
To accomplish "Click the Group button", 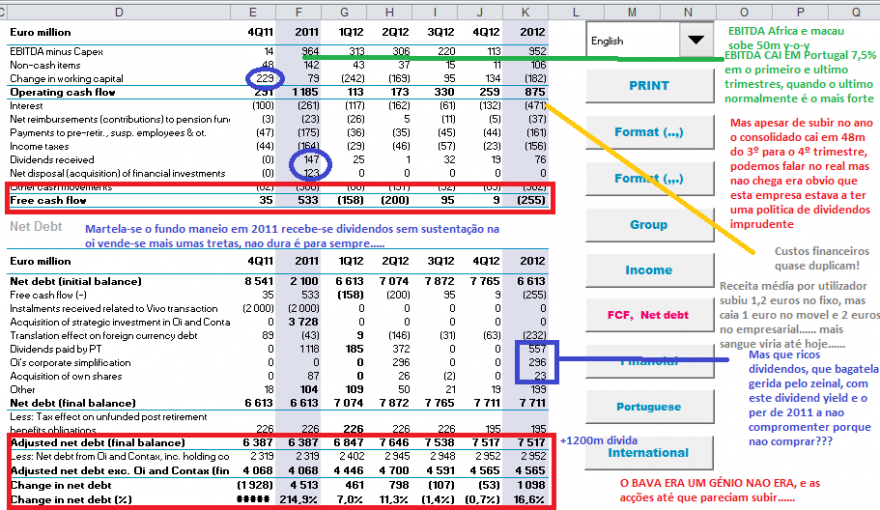I will point(649,224).
